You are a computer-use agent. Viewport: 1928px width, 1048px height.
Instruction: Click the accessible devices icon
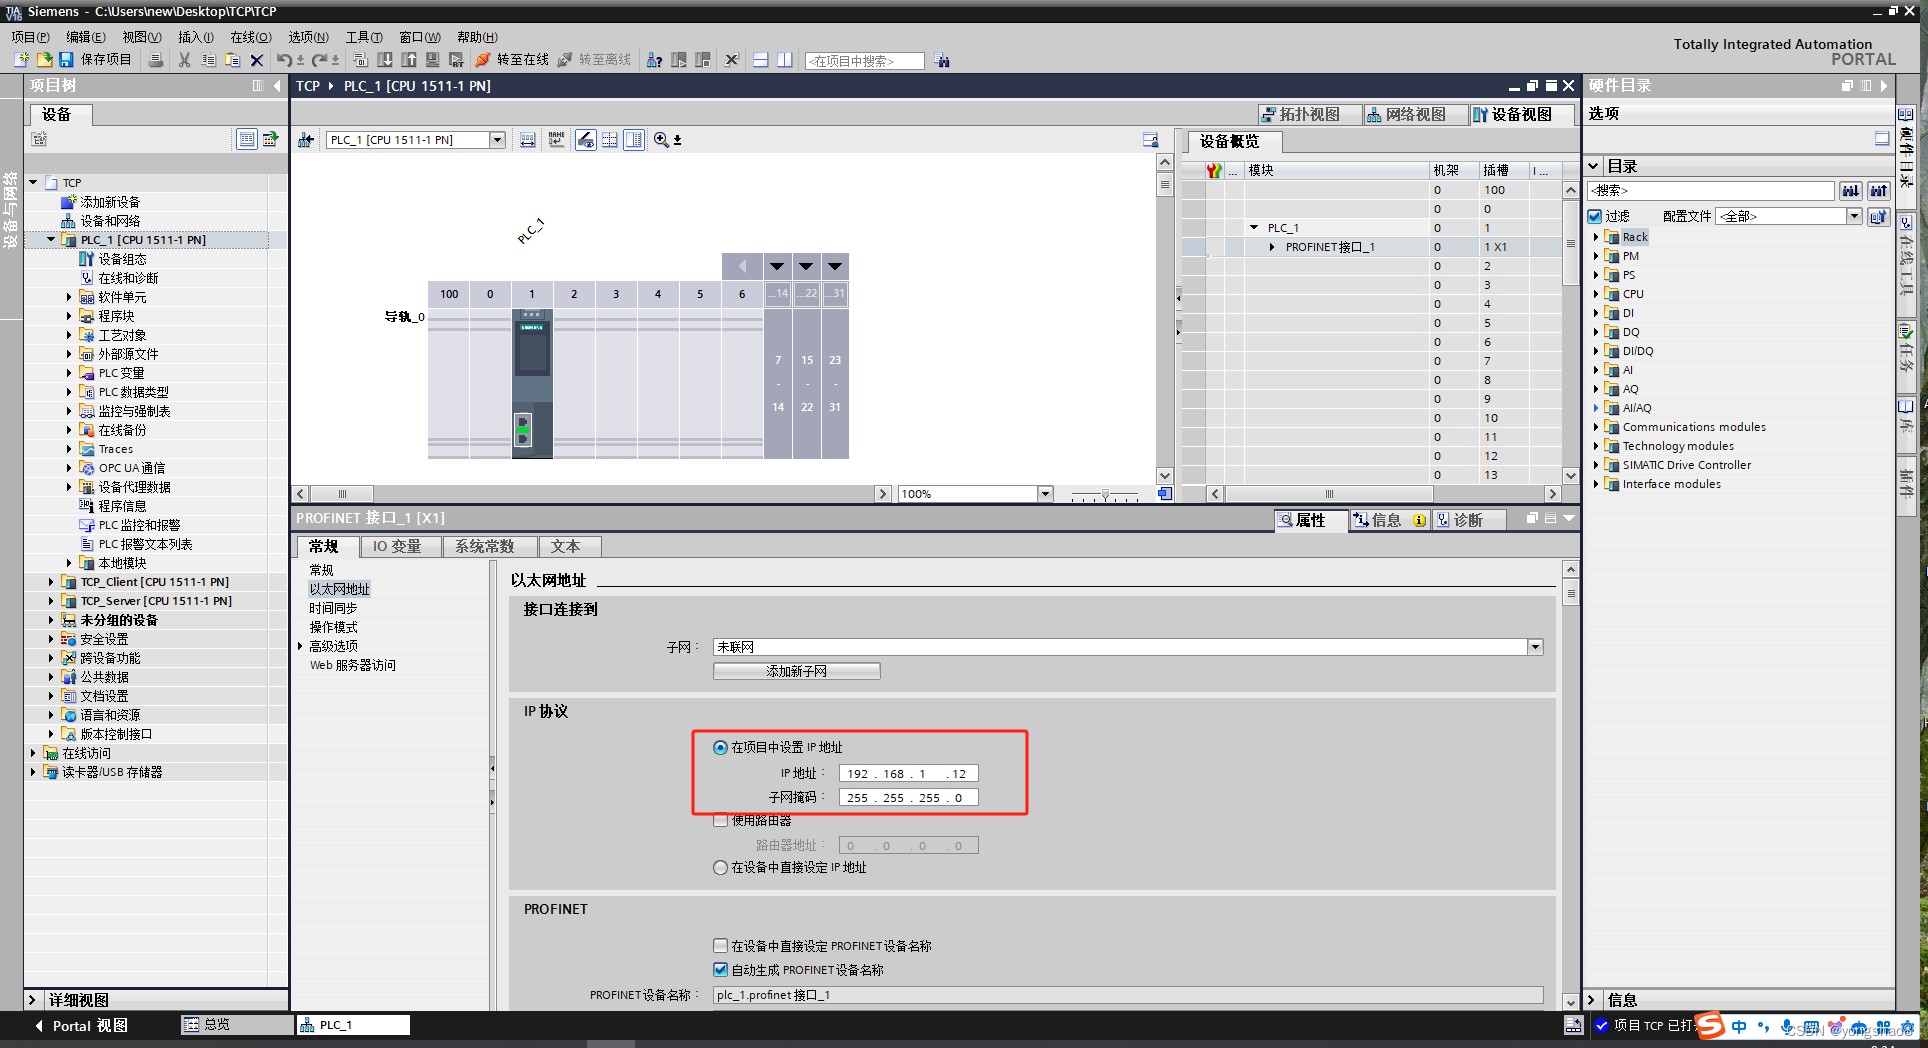click(x=654, y=60)
